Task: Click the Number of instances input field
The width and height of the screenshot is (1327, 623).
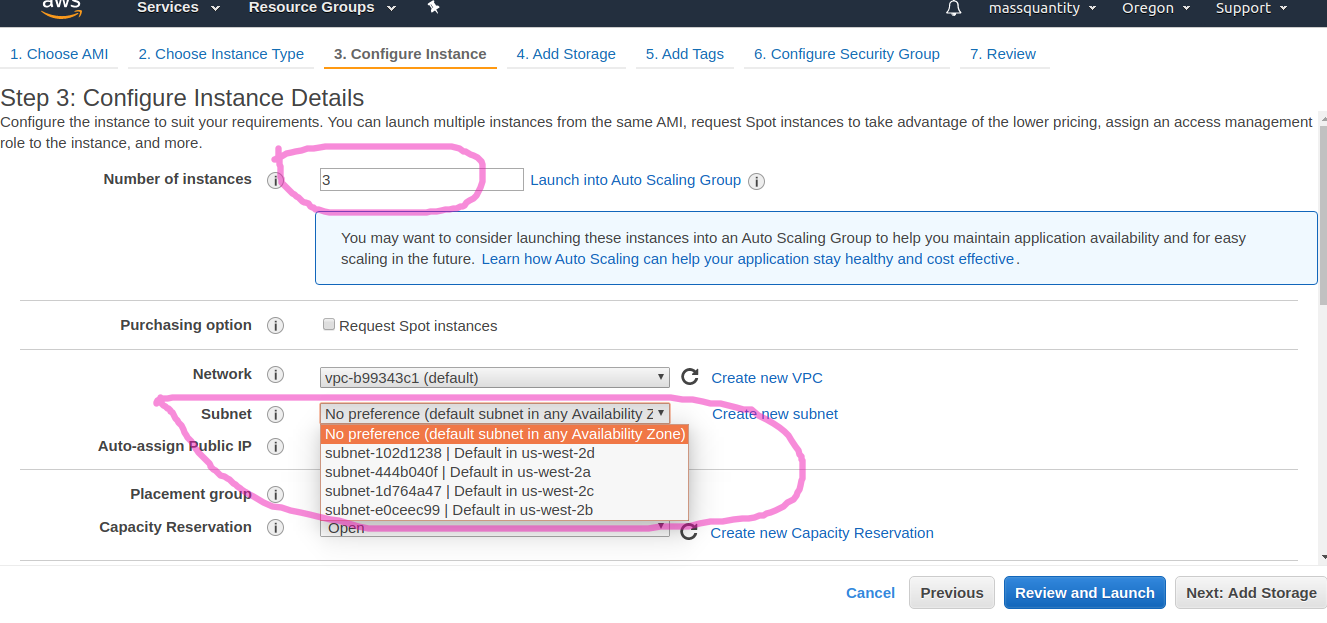Action: coord(421,180)
